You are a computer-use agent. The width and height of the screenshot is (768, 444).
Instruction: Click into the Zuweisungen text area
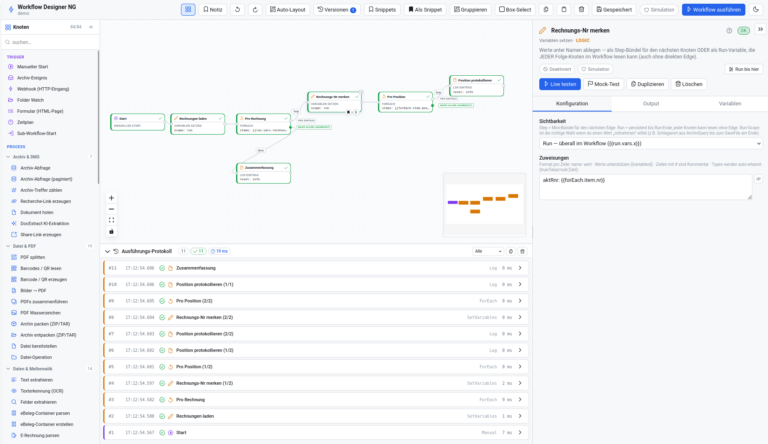click(646, 187)
